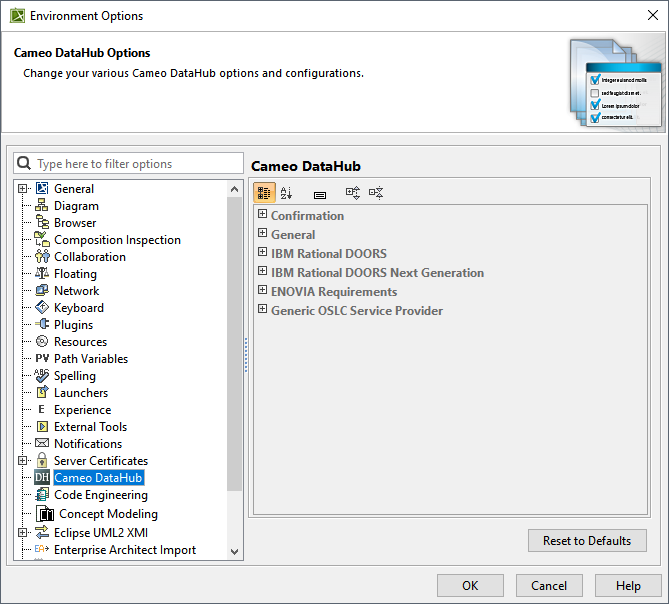669x604 pixels.
Task: Open the Path Variables options
Action: tap(91, 359)
